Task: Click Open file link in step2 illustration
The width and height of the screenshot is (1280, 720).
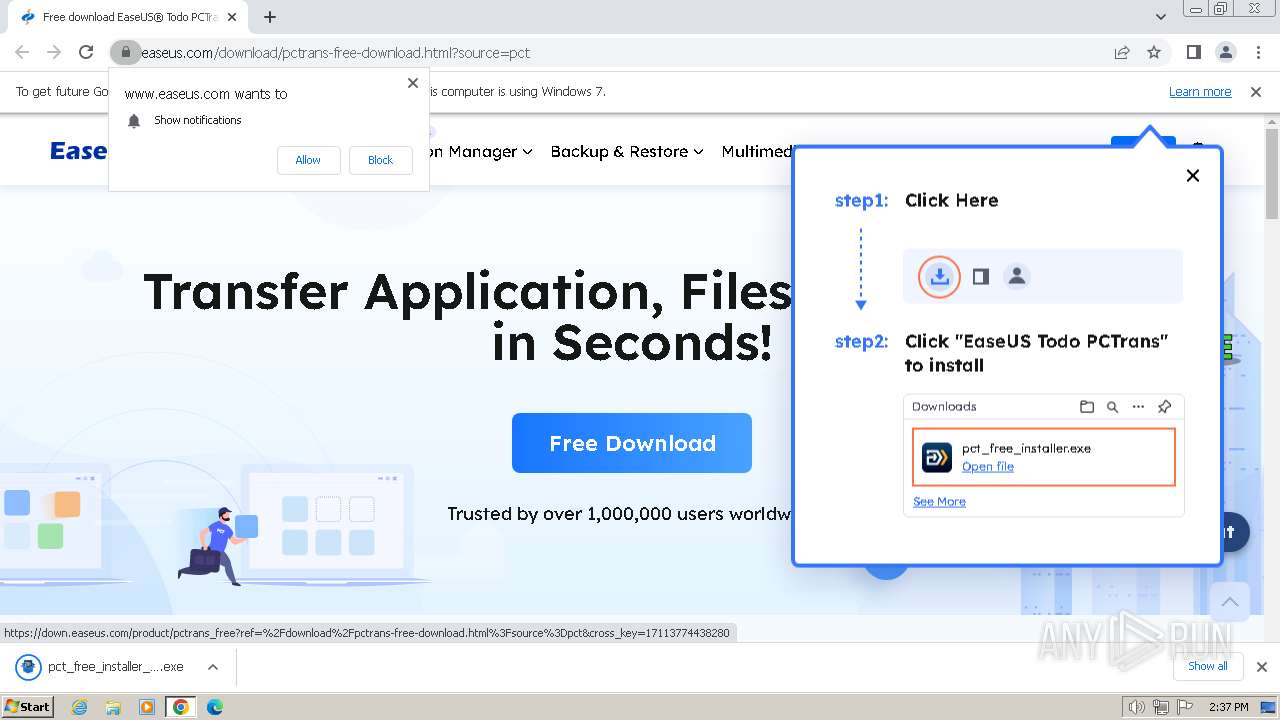Action: tap(987, 467)
